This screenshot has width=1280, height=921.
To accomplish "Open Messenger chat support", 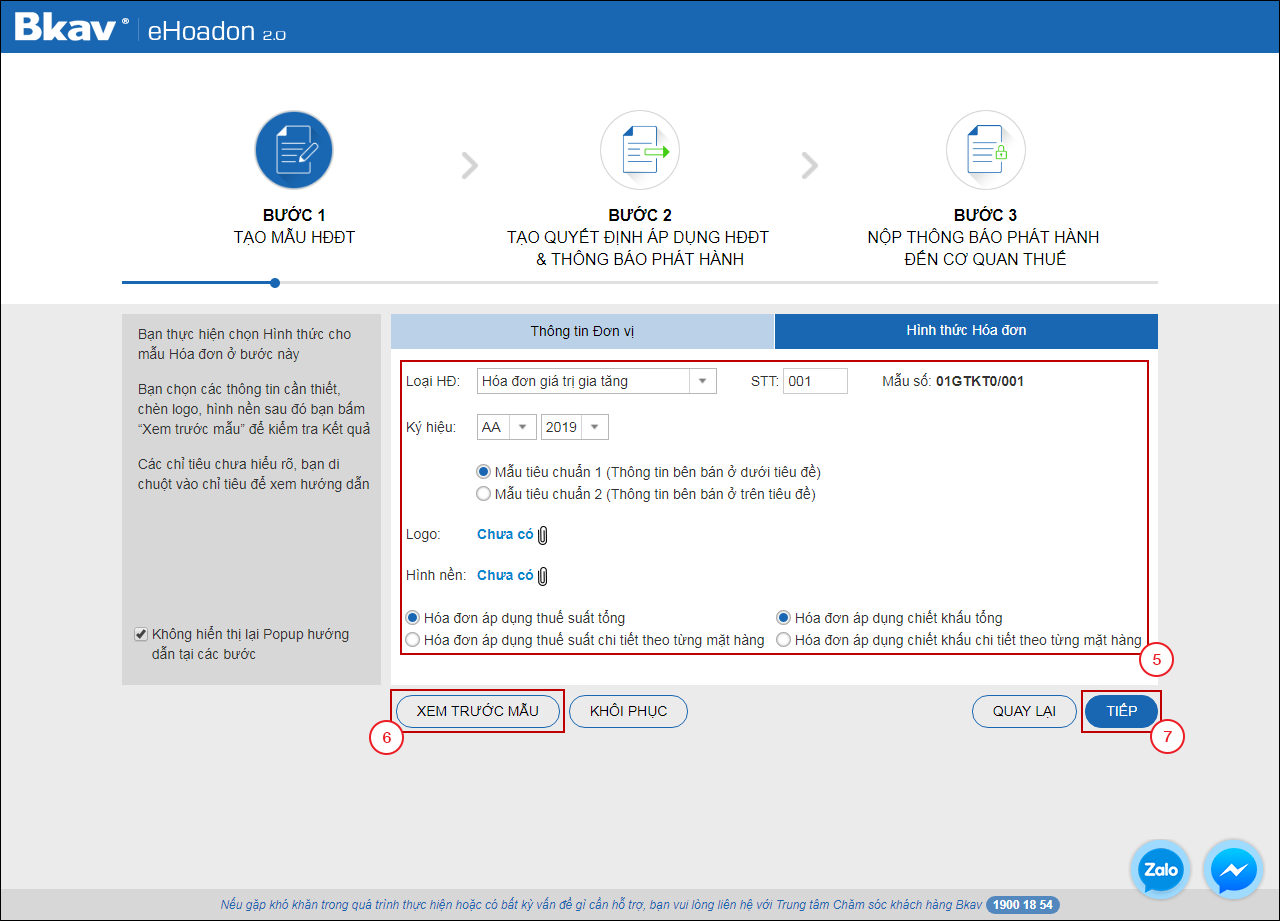I will point(1234,870).
